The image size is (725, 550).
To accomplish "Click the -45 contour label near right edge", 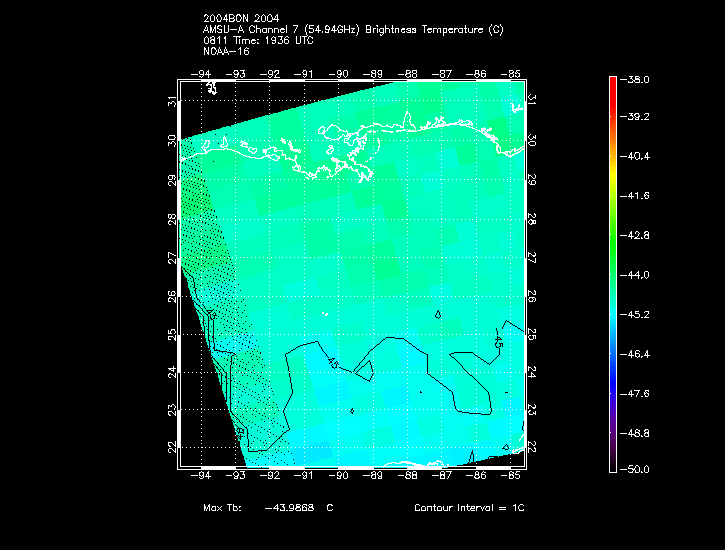I will (498, 338).
